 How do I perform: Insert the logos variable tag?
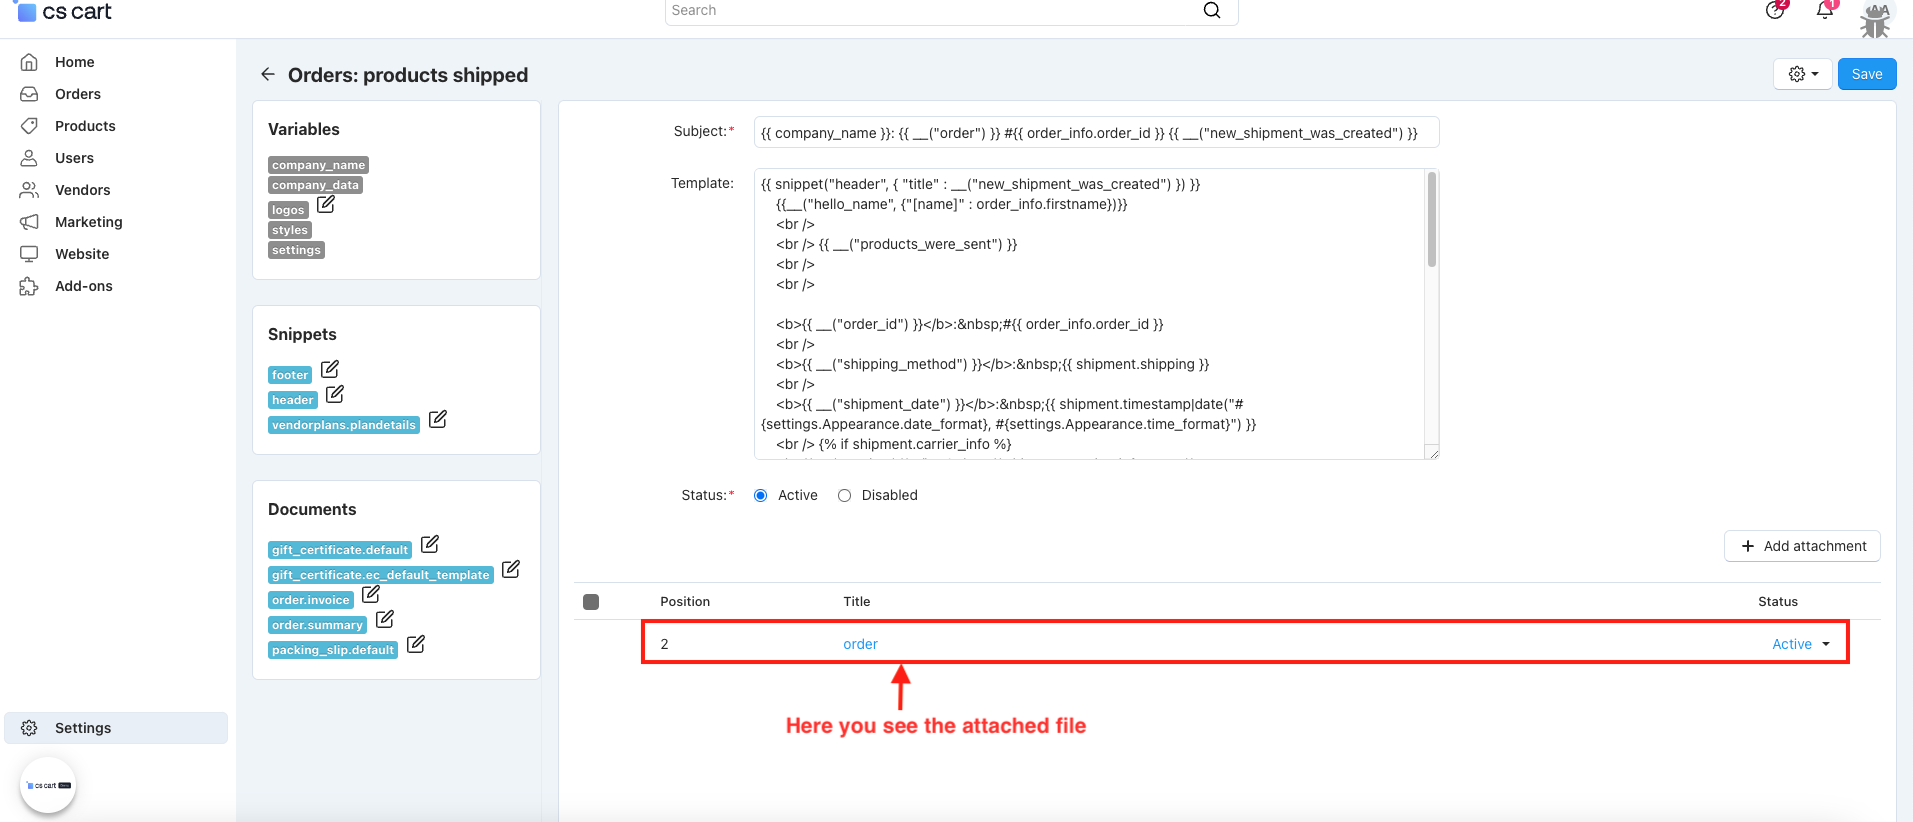tap(288, 210)
